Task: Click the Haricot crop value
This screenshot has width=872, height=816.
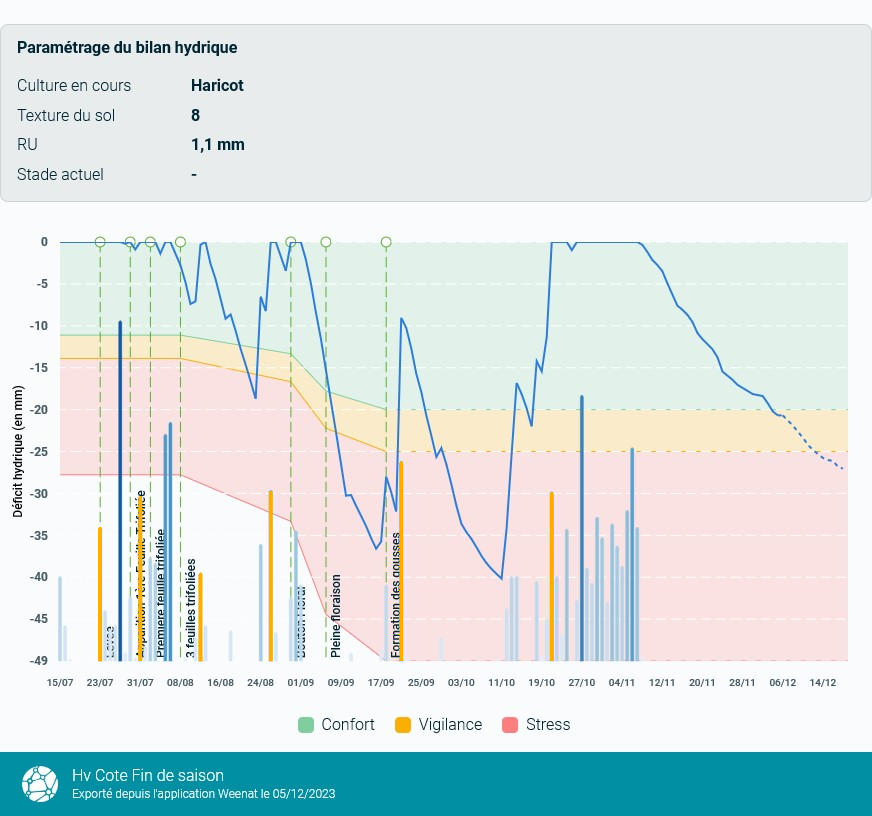Action: pyautogui.click(x=217, y=86)
